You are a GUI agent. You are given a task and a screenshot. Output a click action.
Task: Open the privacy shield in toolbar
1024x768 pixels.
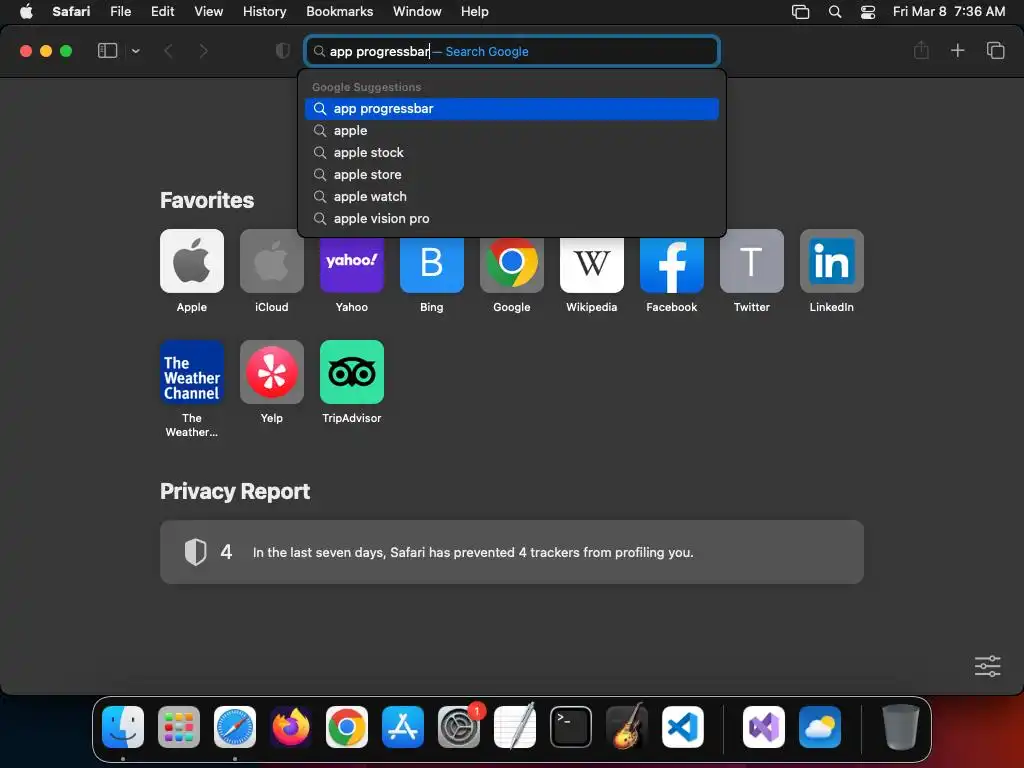283,51
